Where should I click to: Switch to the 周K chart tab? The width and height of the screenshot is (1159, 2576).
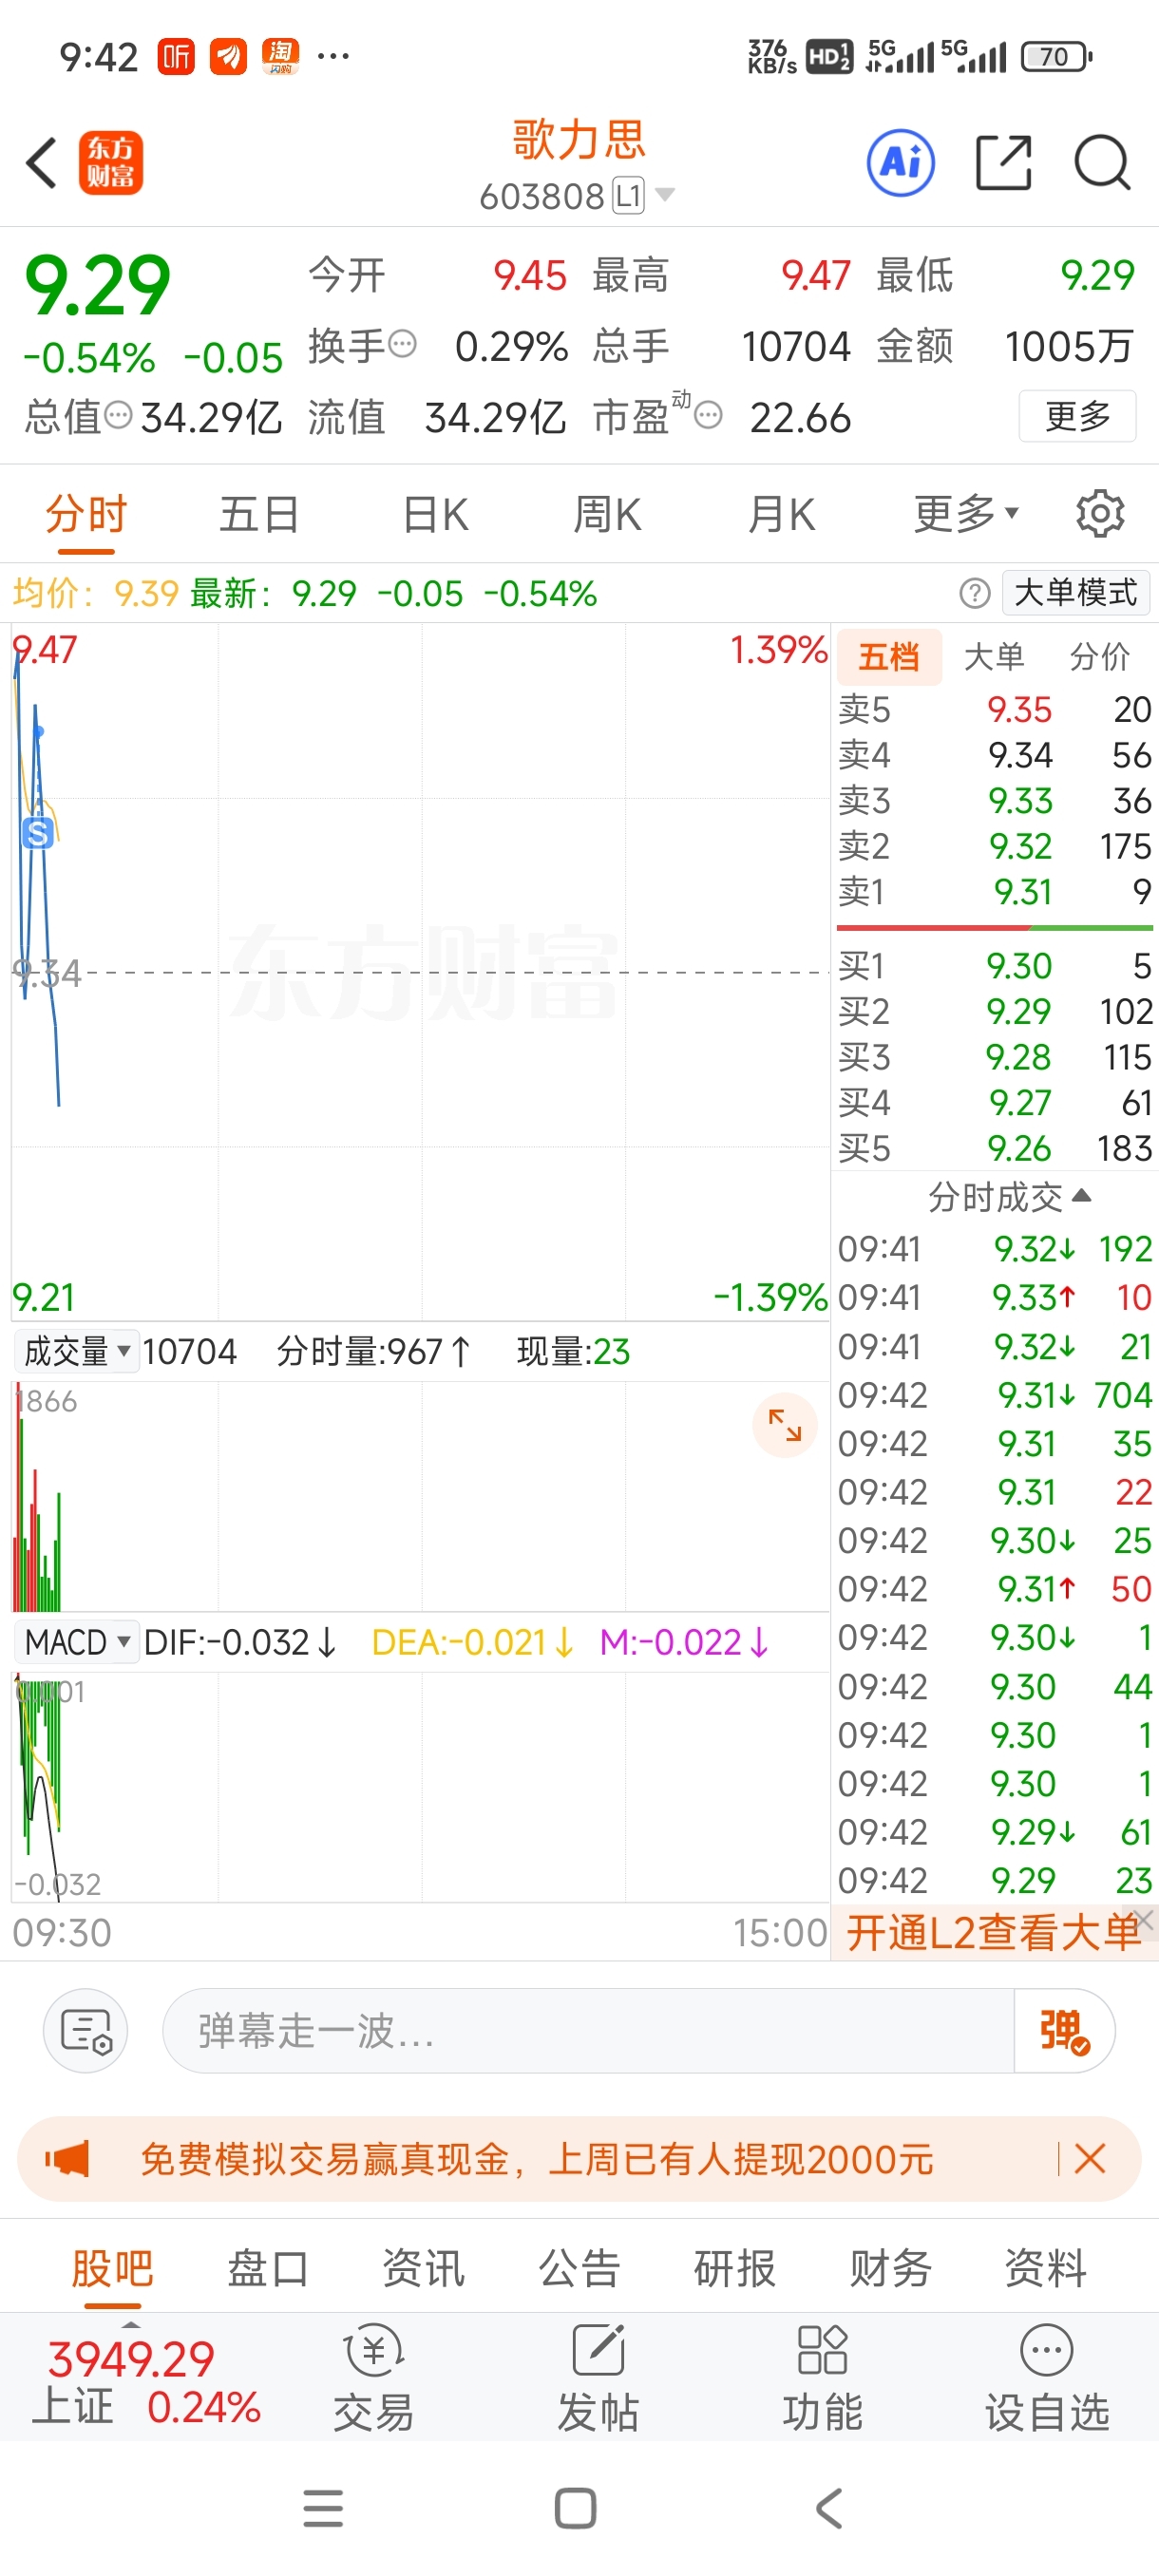click(x=607, y=514)
